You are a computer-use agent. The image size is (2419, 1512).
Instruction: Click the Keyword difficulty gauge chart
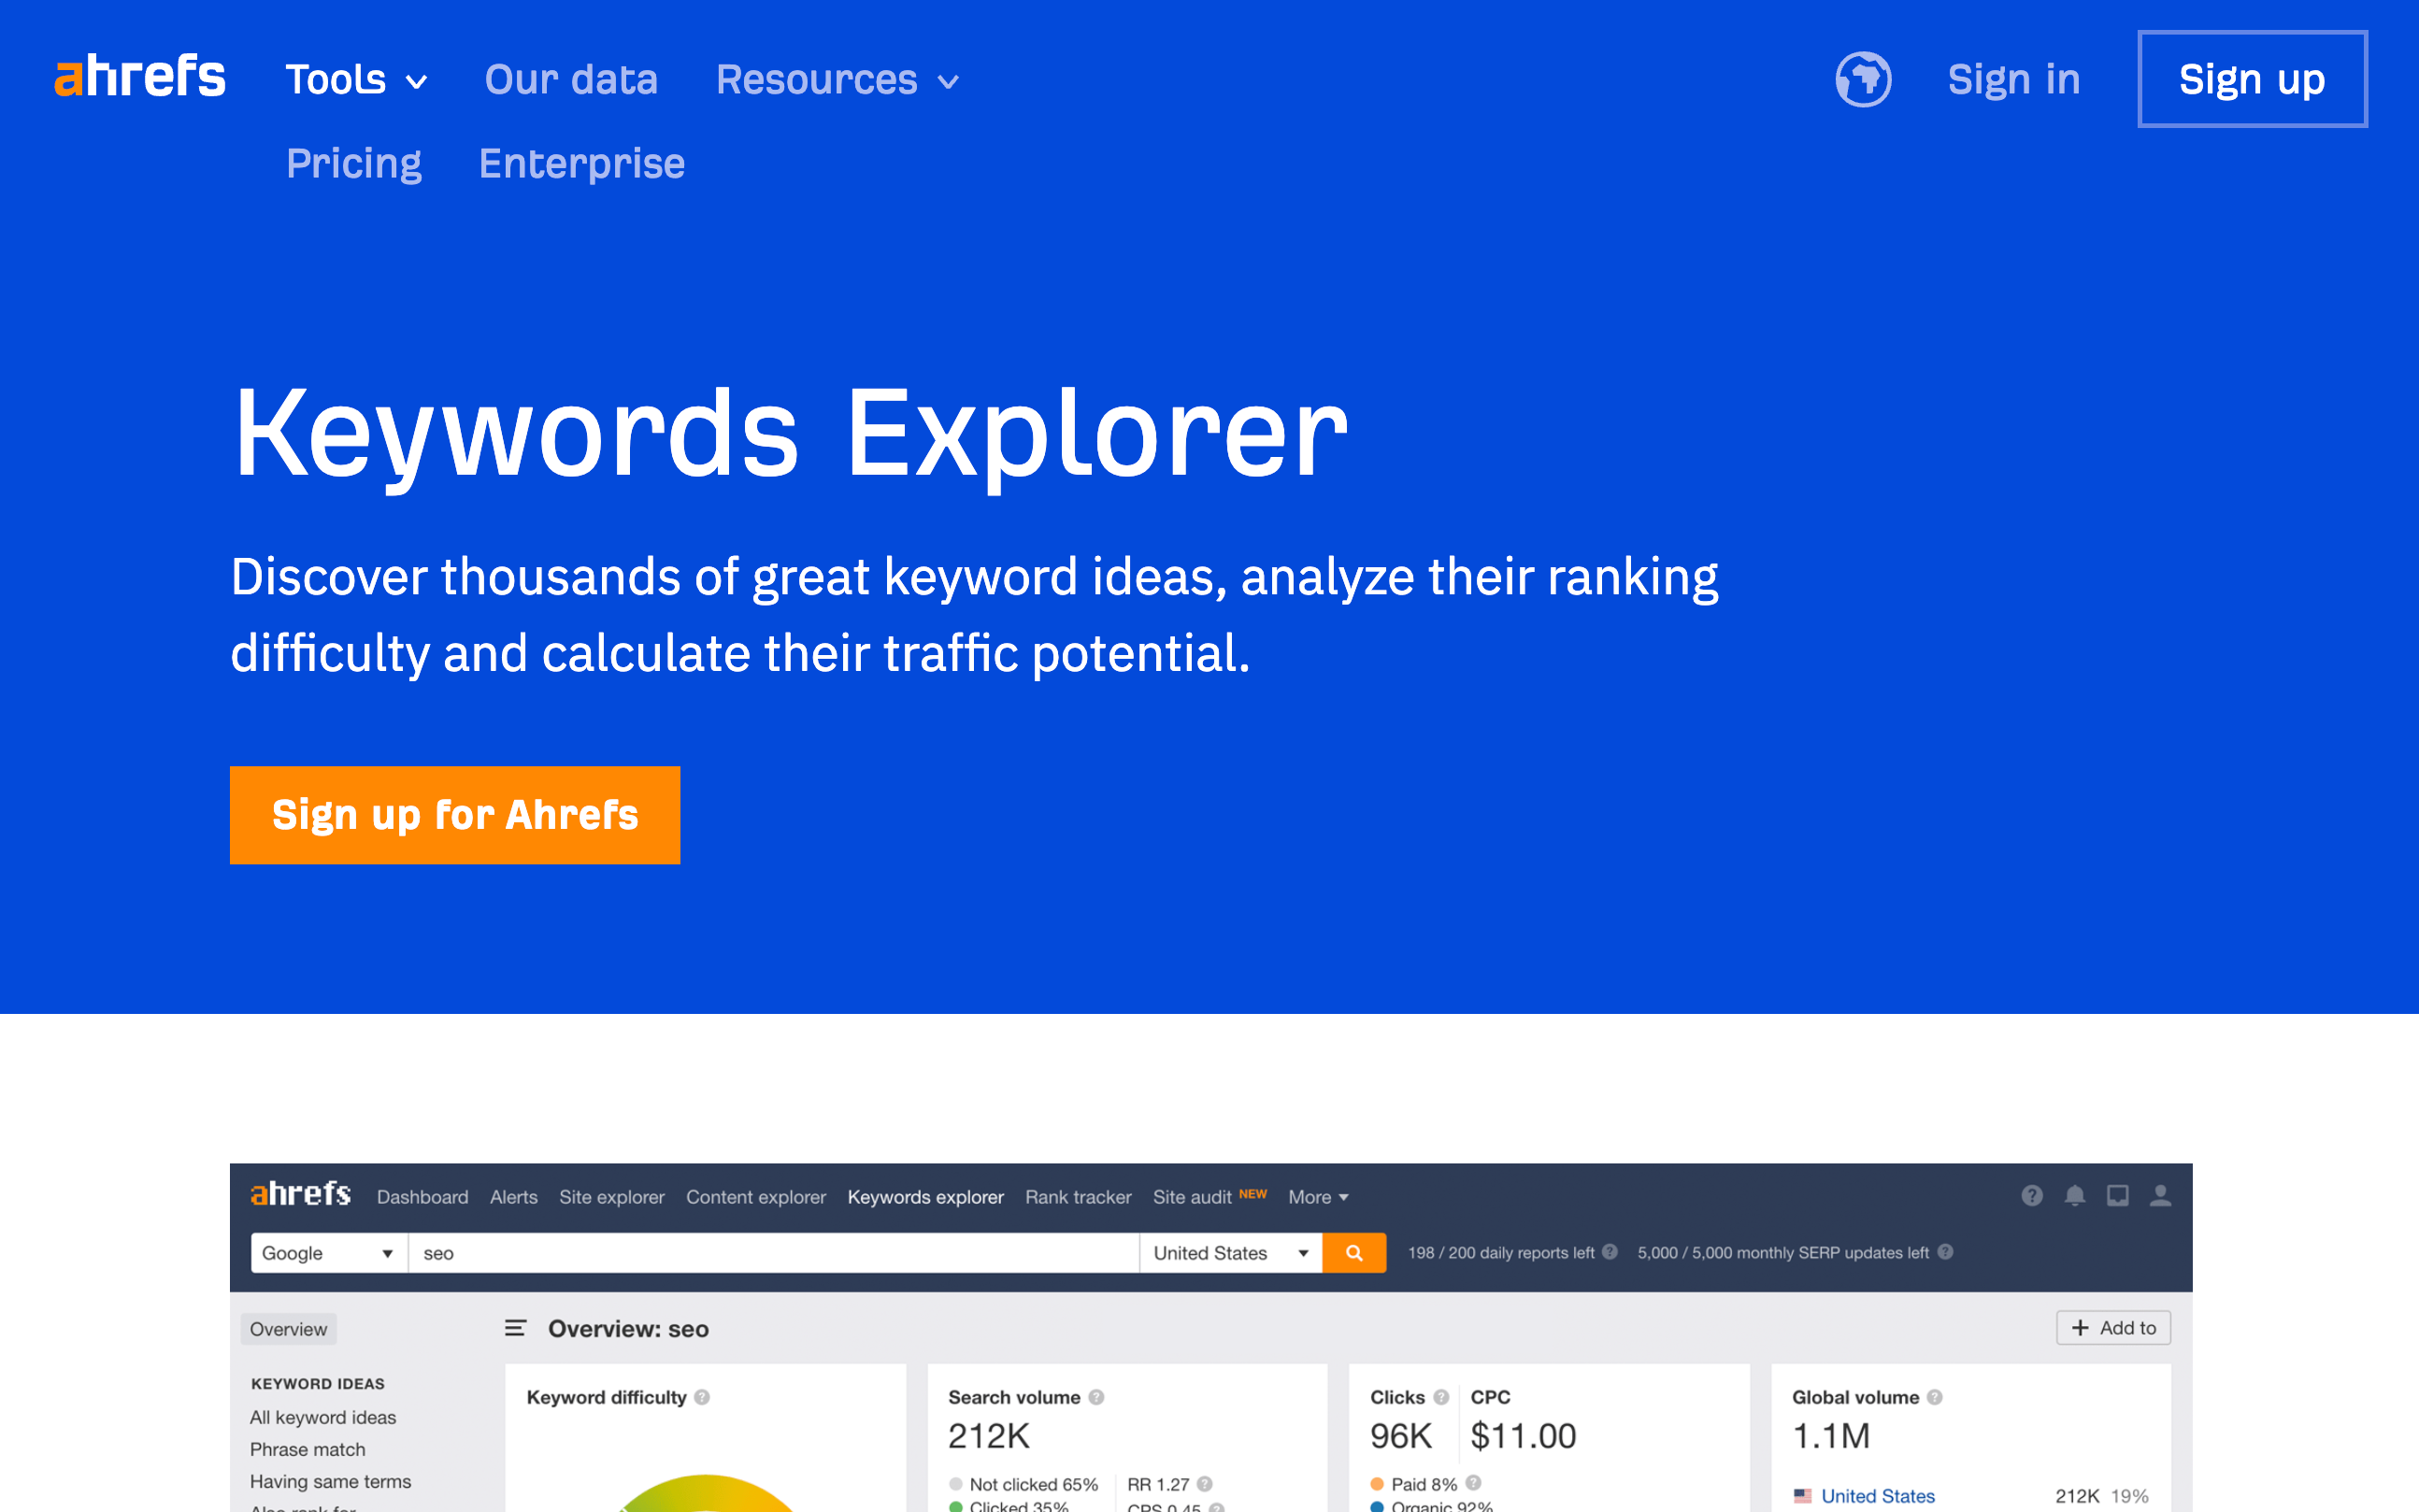706,1493
